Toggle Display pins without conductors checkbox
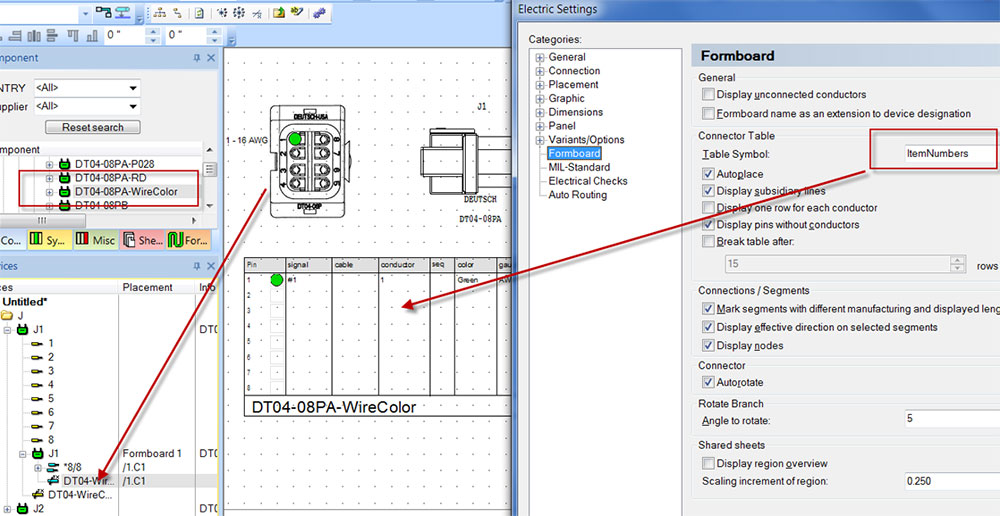This screenshot has height=516, width=1000. pos(709,225)
